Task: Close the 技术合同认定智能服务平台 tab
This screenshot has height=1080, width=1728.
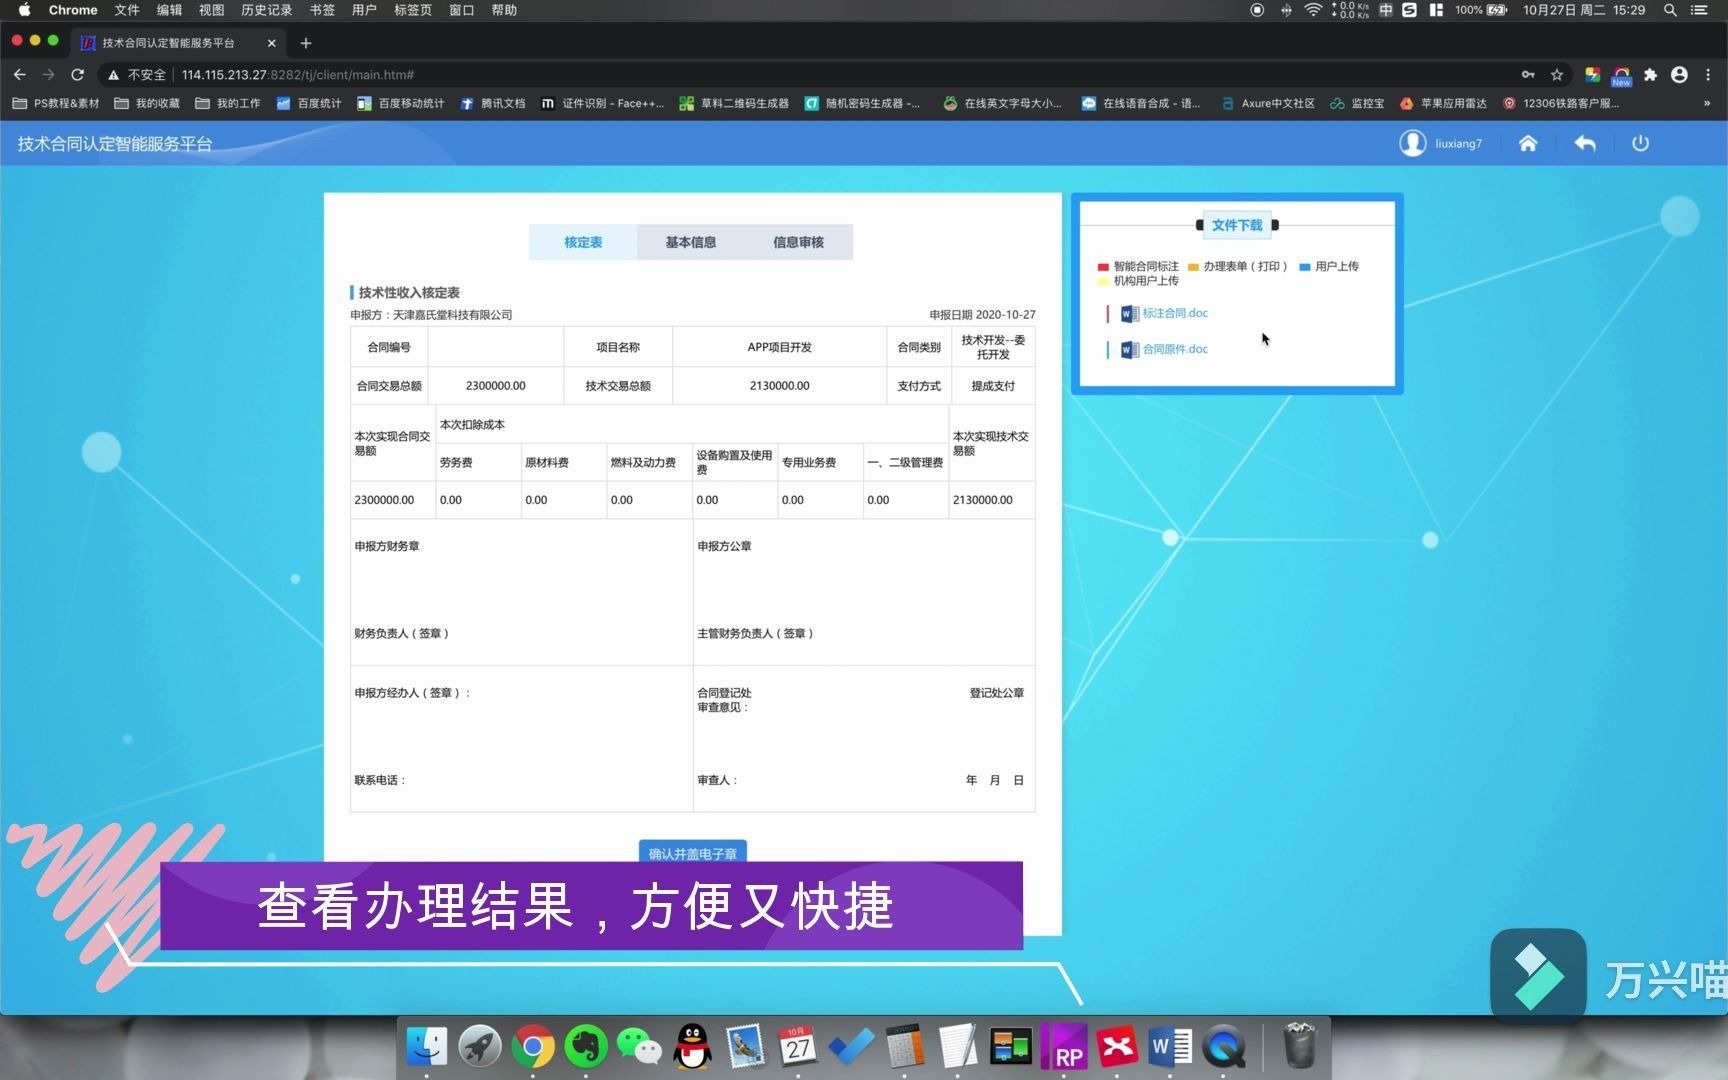Action: 271,43
